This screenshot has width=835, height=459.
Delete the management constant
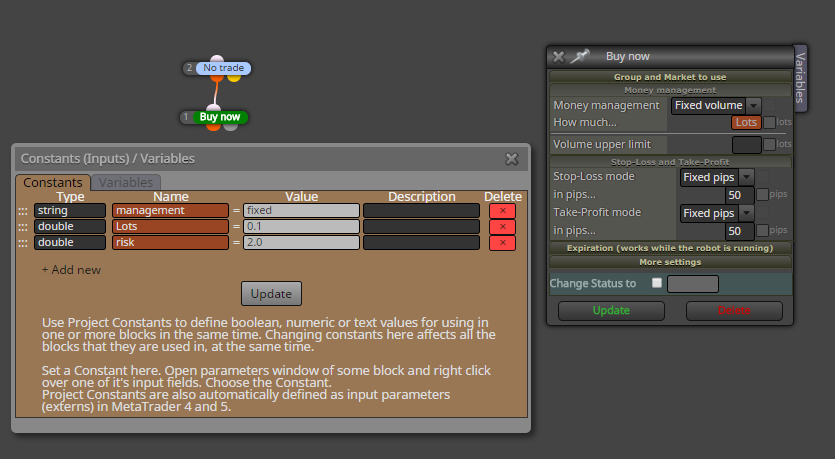point(502,211)
